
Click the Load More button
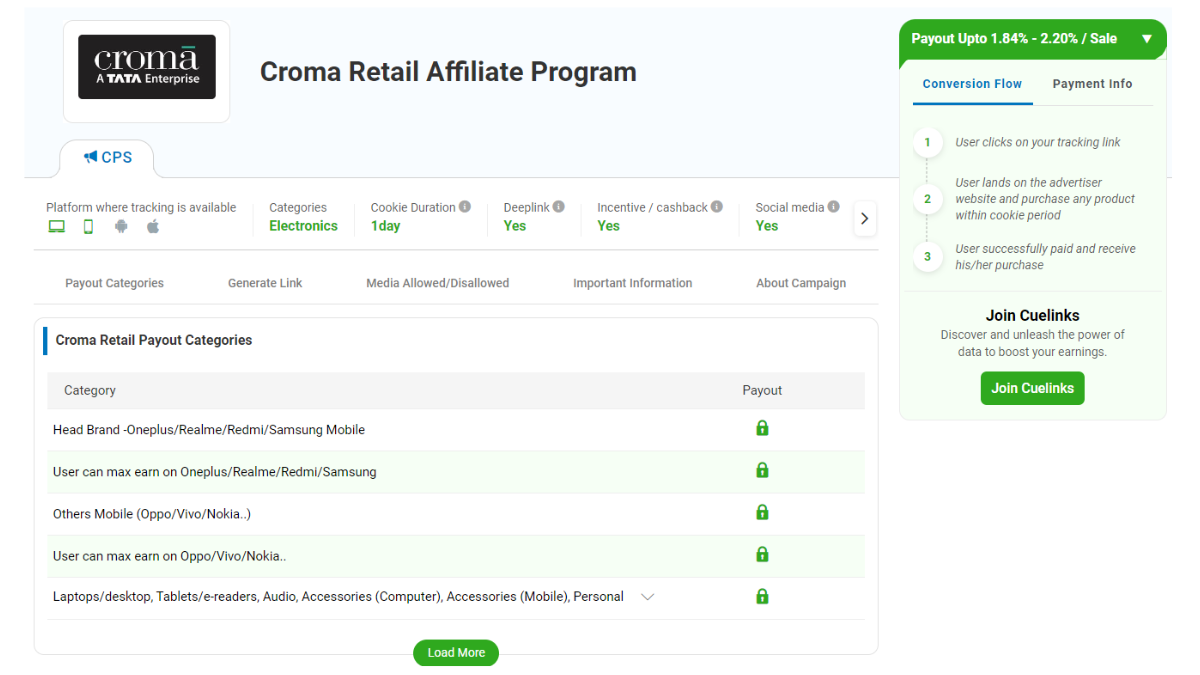pyautogui.click(x=455, y=652)
